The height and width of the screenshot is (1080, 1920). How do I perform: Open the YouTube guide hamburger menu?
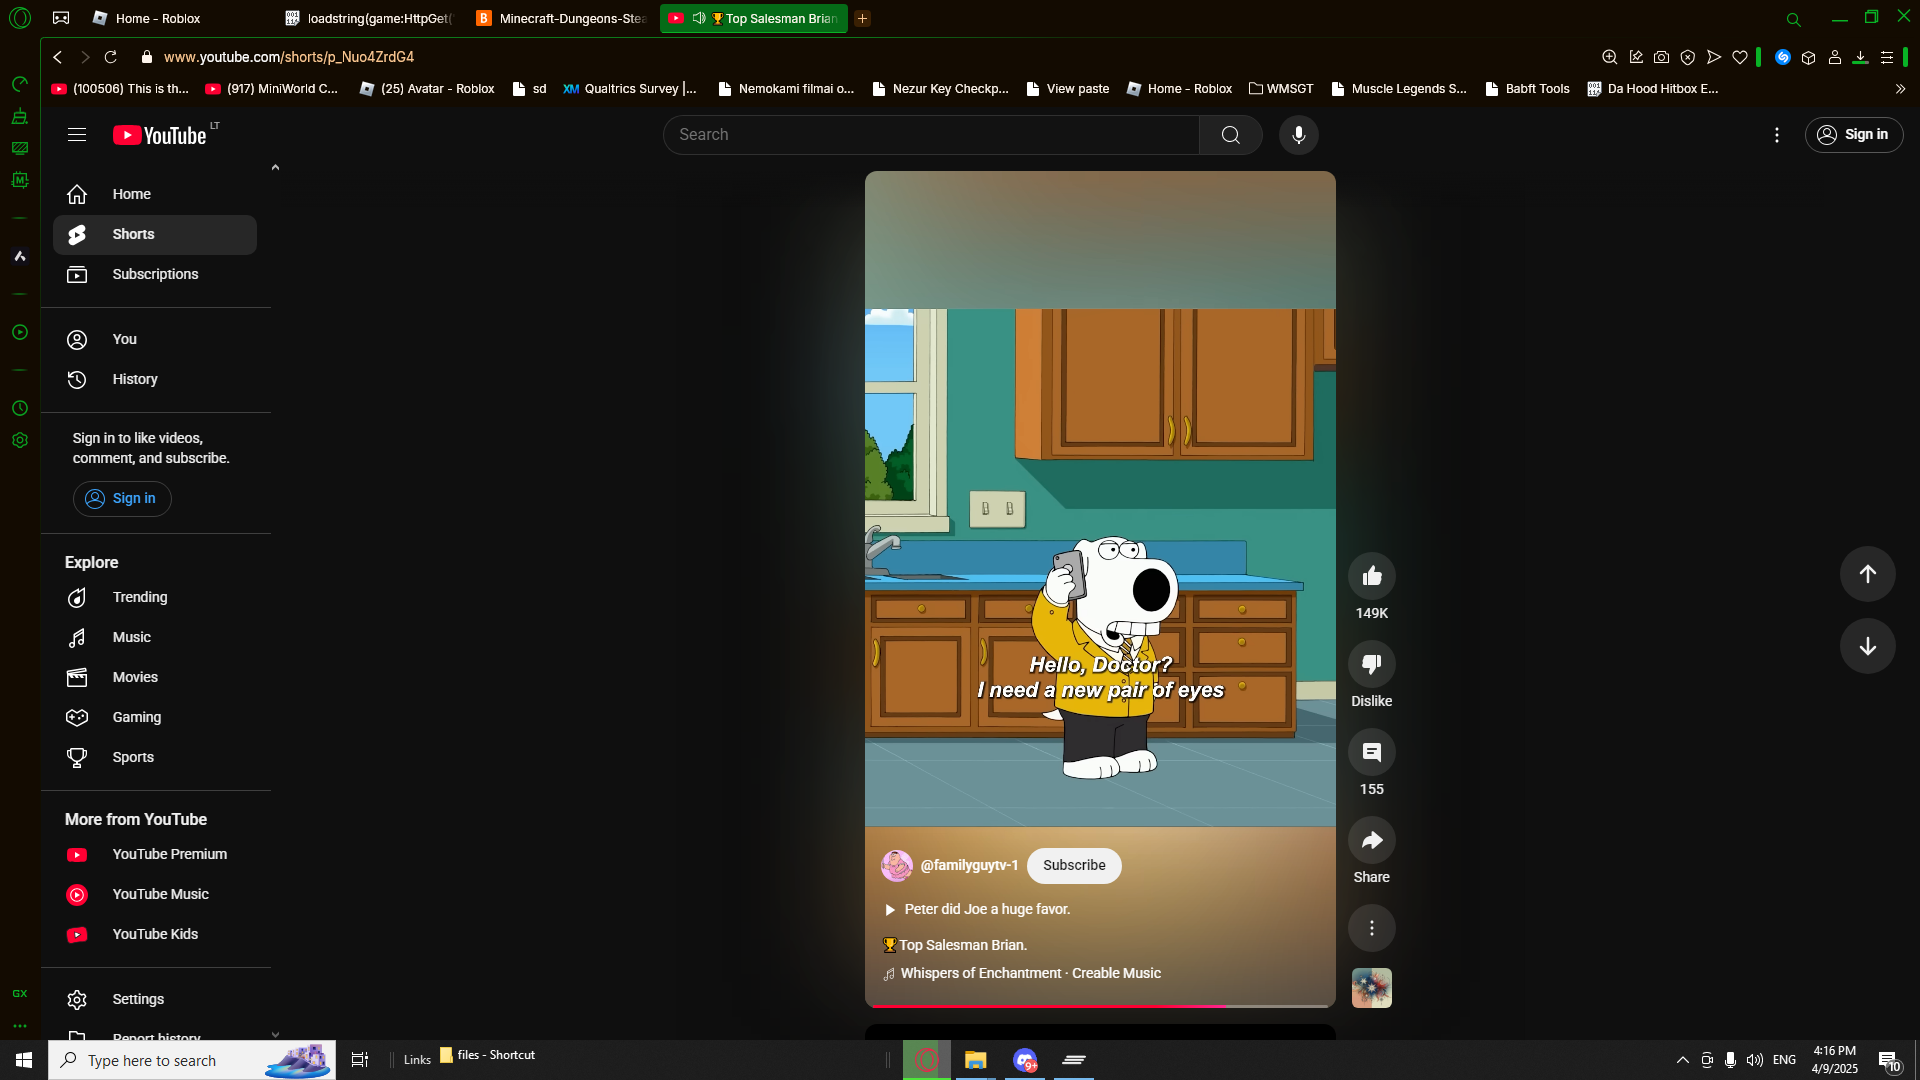coord(77,135)
